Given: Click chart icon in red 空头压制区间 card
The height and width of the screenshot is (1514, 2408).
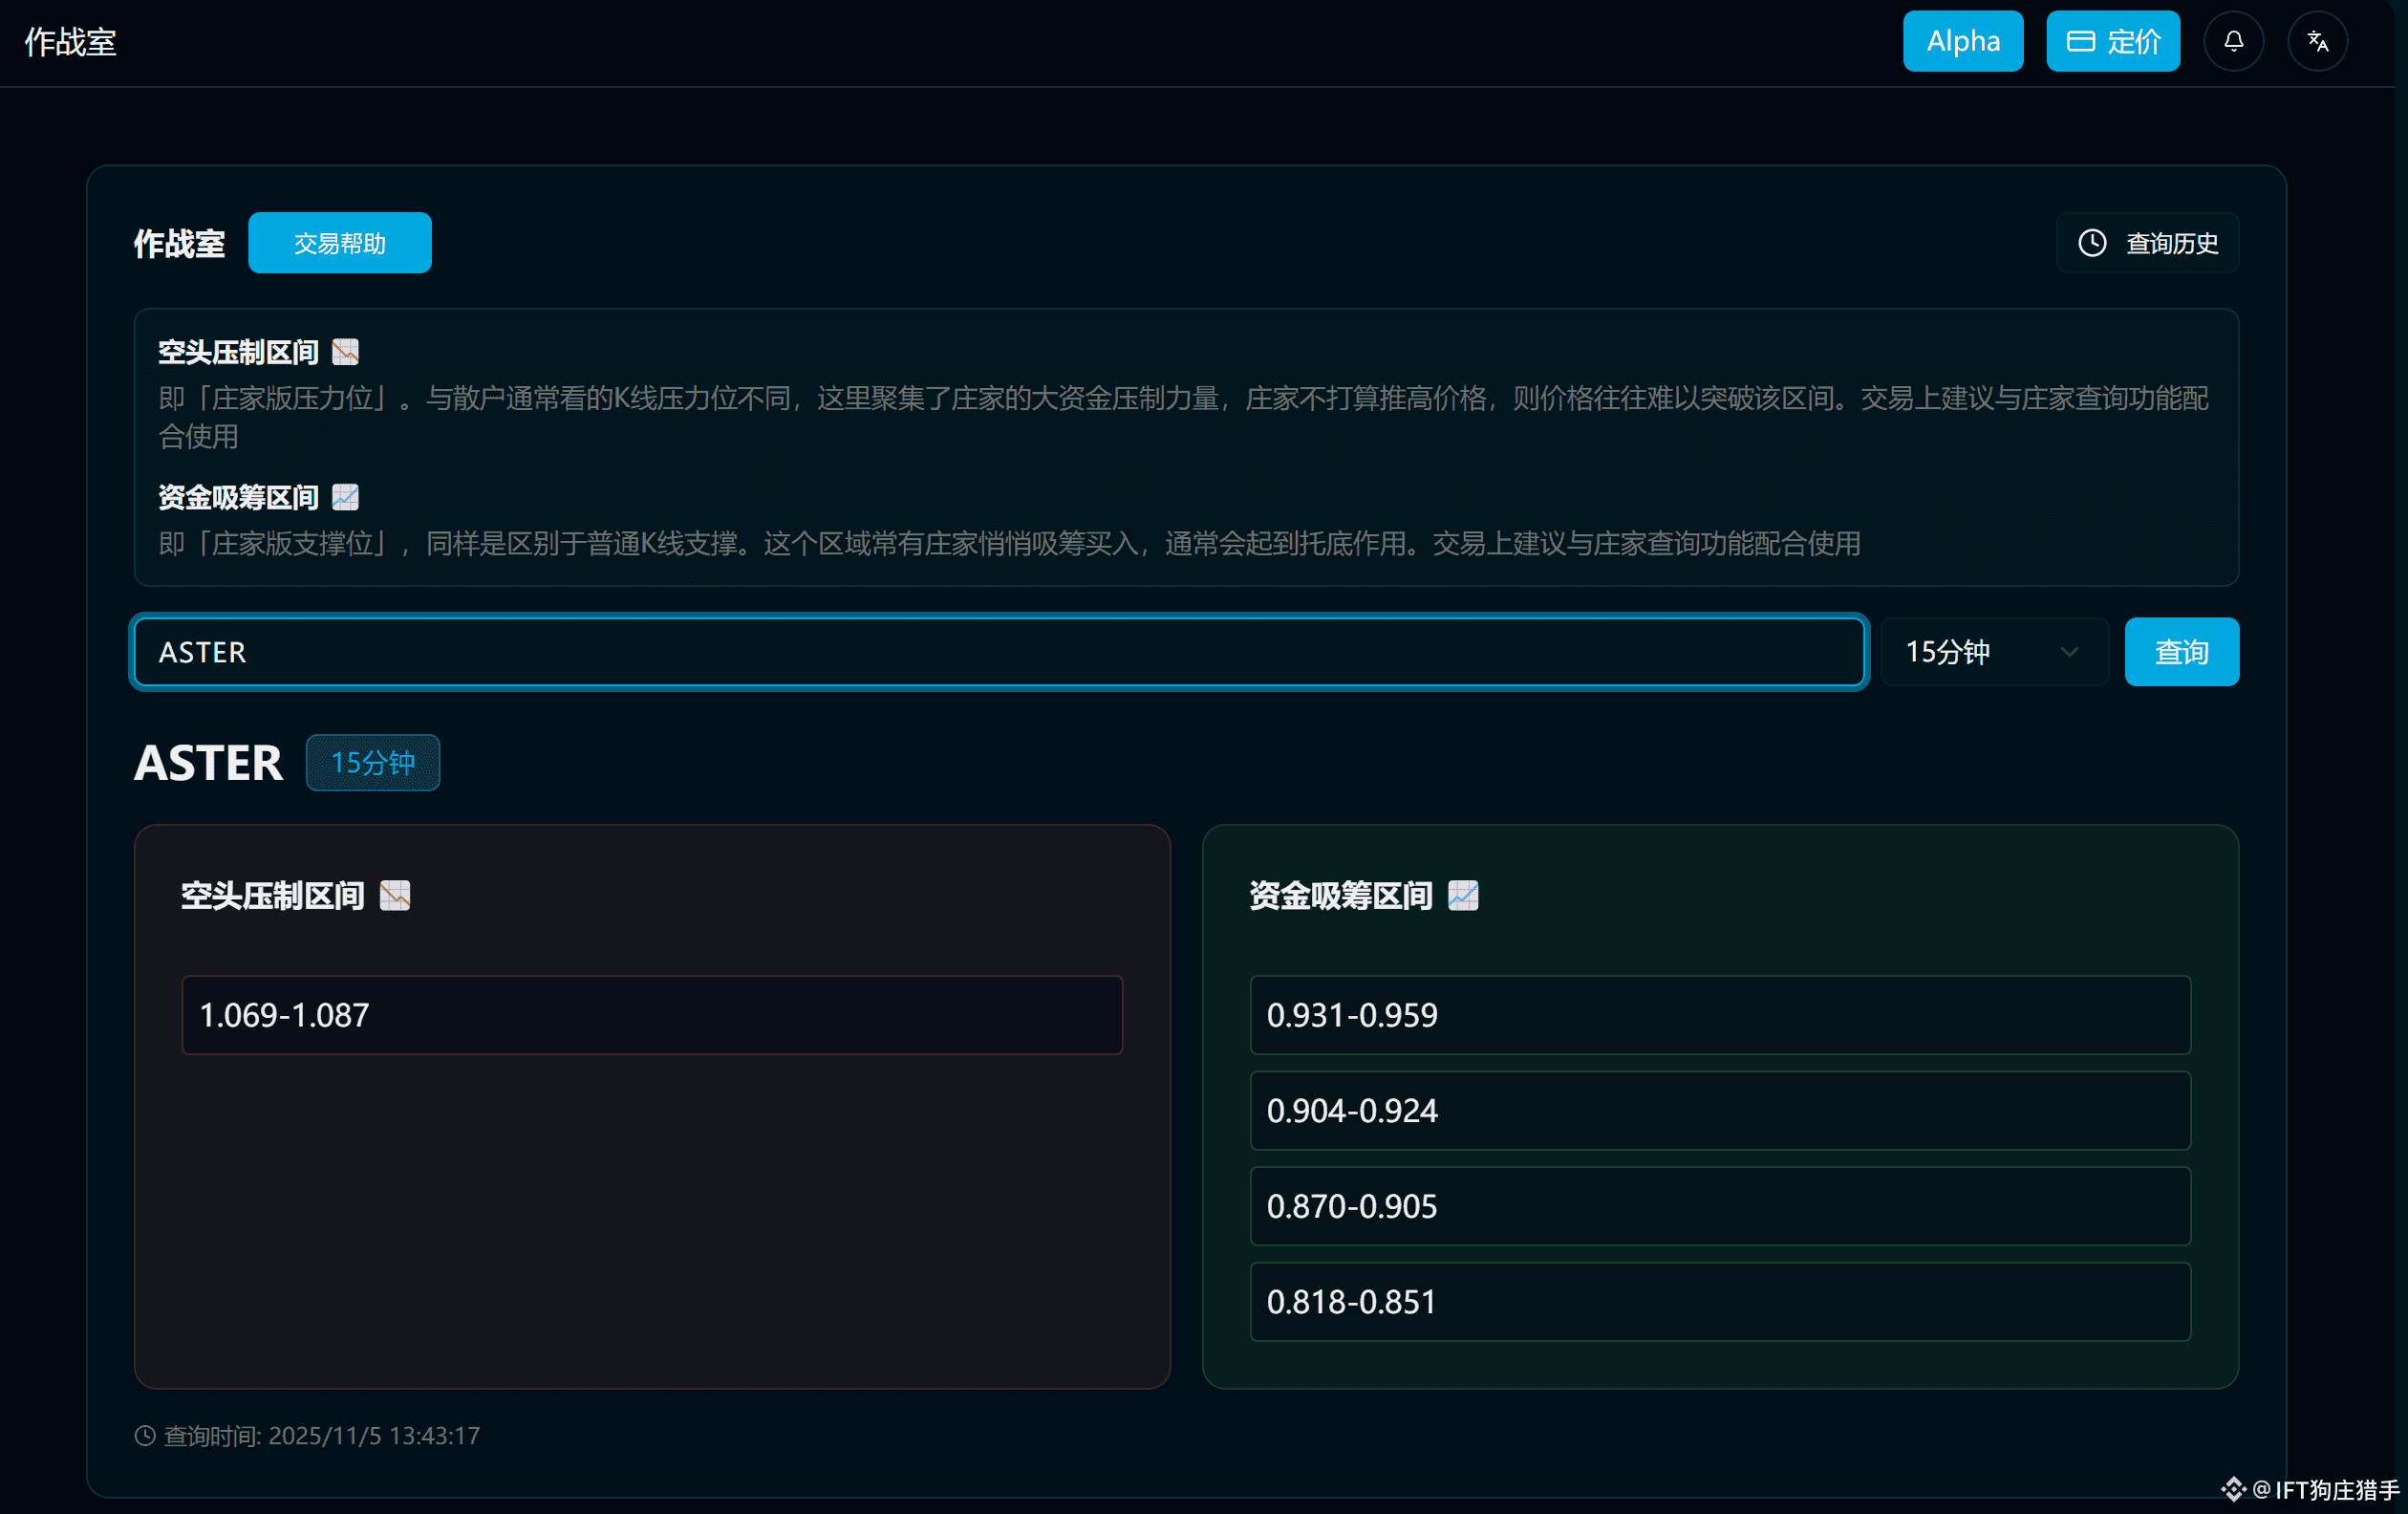Looking at the screenshot, I should pos(395,895).
